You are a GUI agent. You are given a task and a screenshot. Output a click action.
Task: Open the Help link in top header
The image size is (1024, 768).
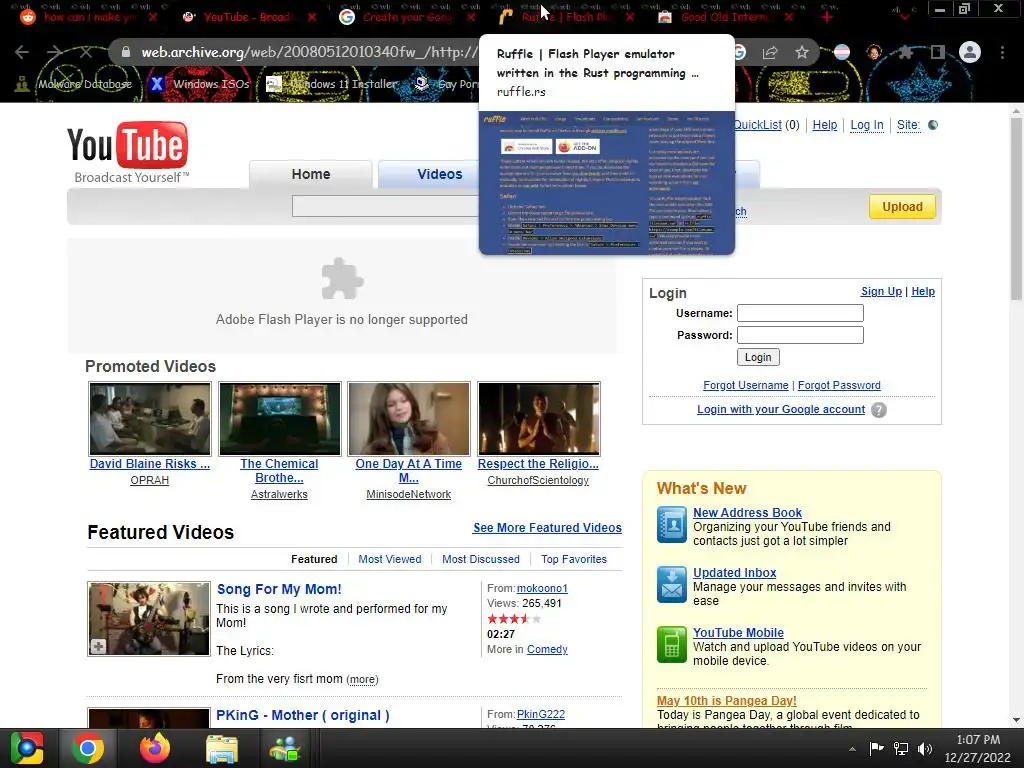click(x=825, y=125)
